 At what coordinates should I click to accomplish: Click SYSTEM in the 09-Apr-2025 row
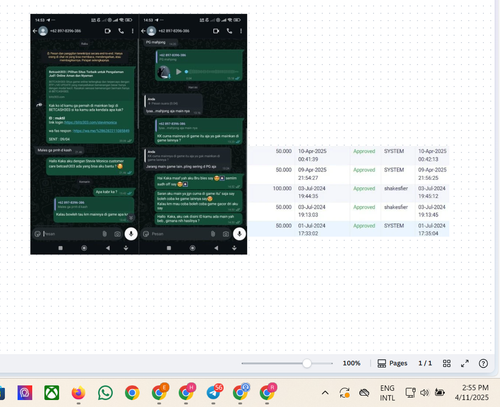tap(394, 170)
